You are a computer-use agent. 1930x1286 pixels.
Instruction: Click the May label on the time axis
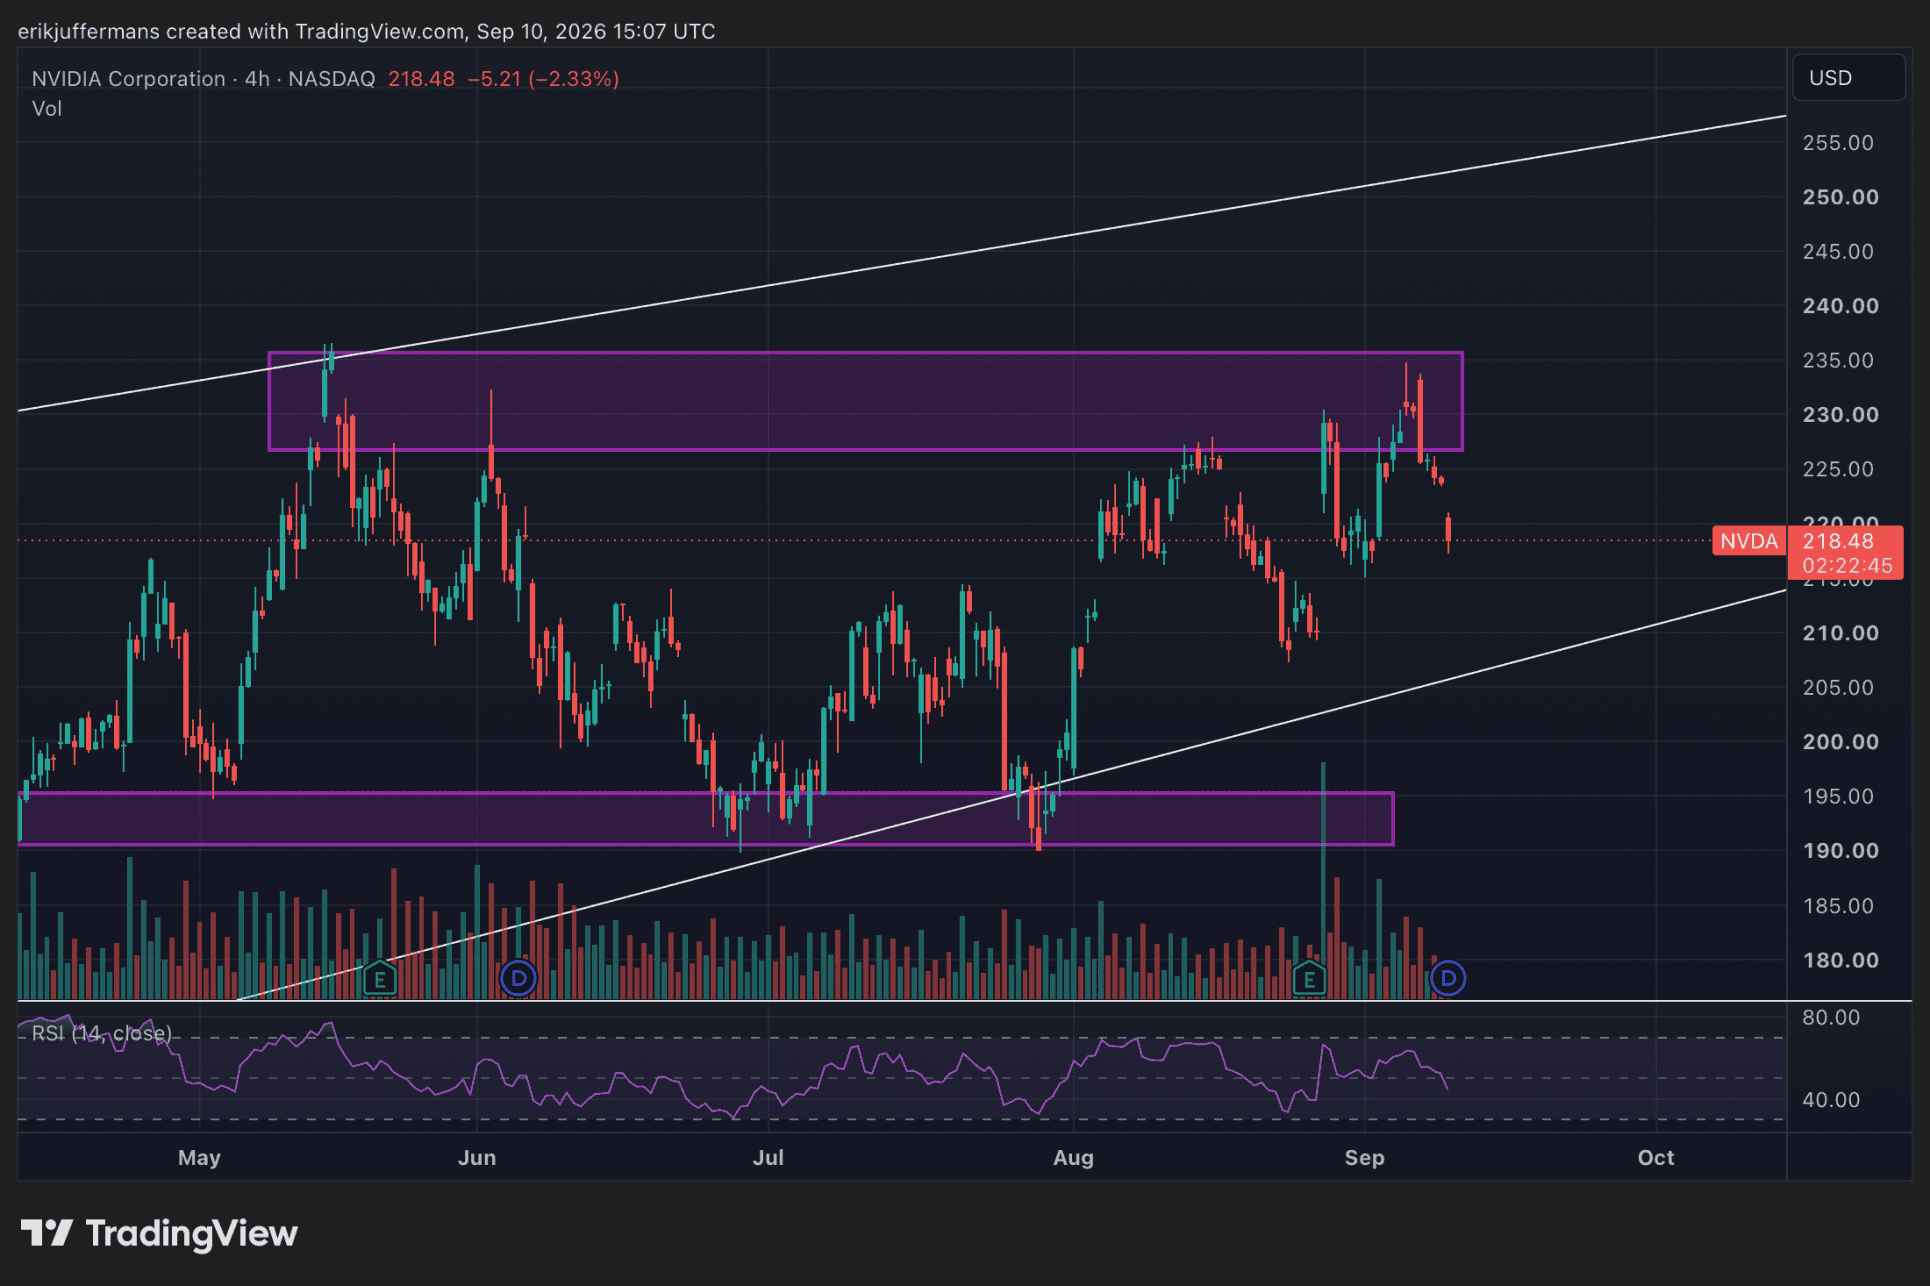(x=199, y=1158)
